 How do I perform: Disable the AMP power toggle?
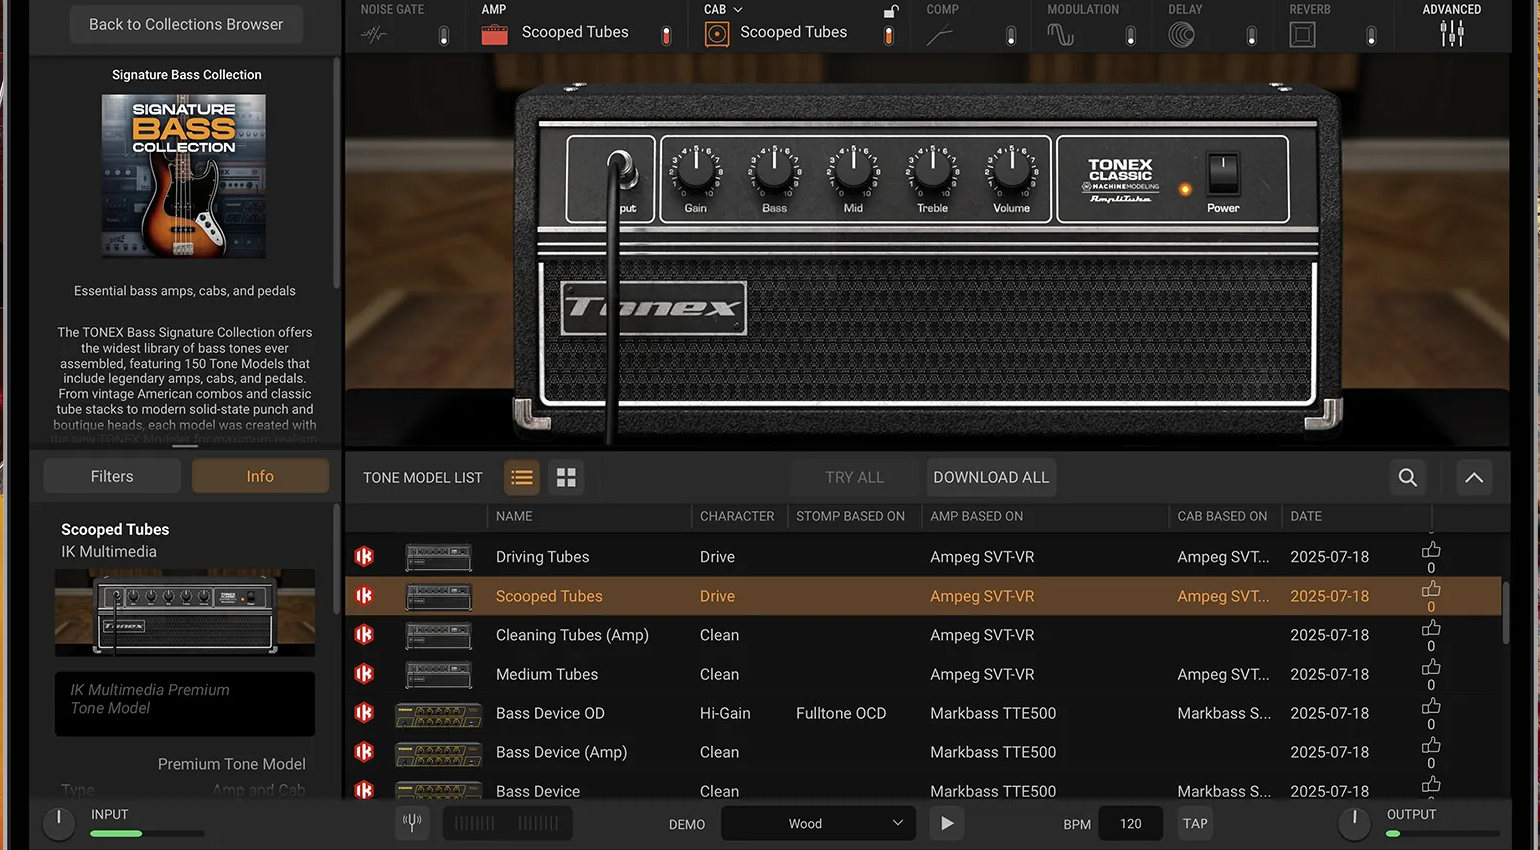pyautogui.click(x=667, y=36)
